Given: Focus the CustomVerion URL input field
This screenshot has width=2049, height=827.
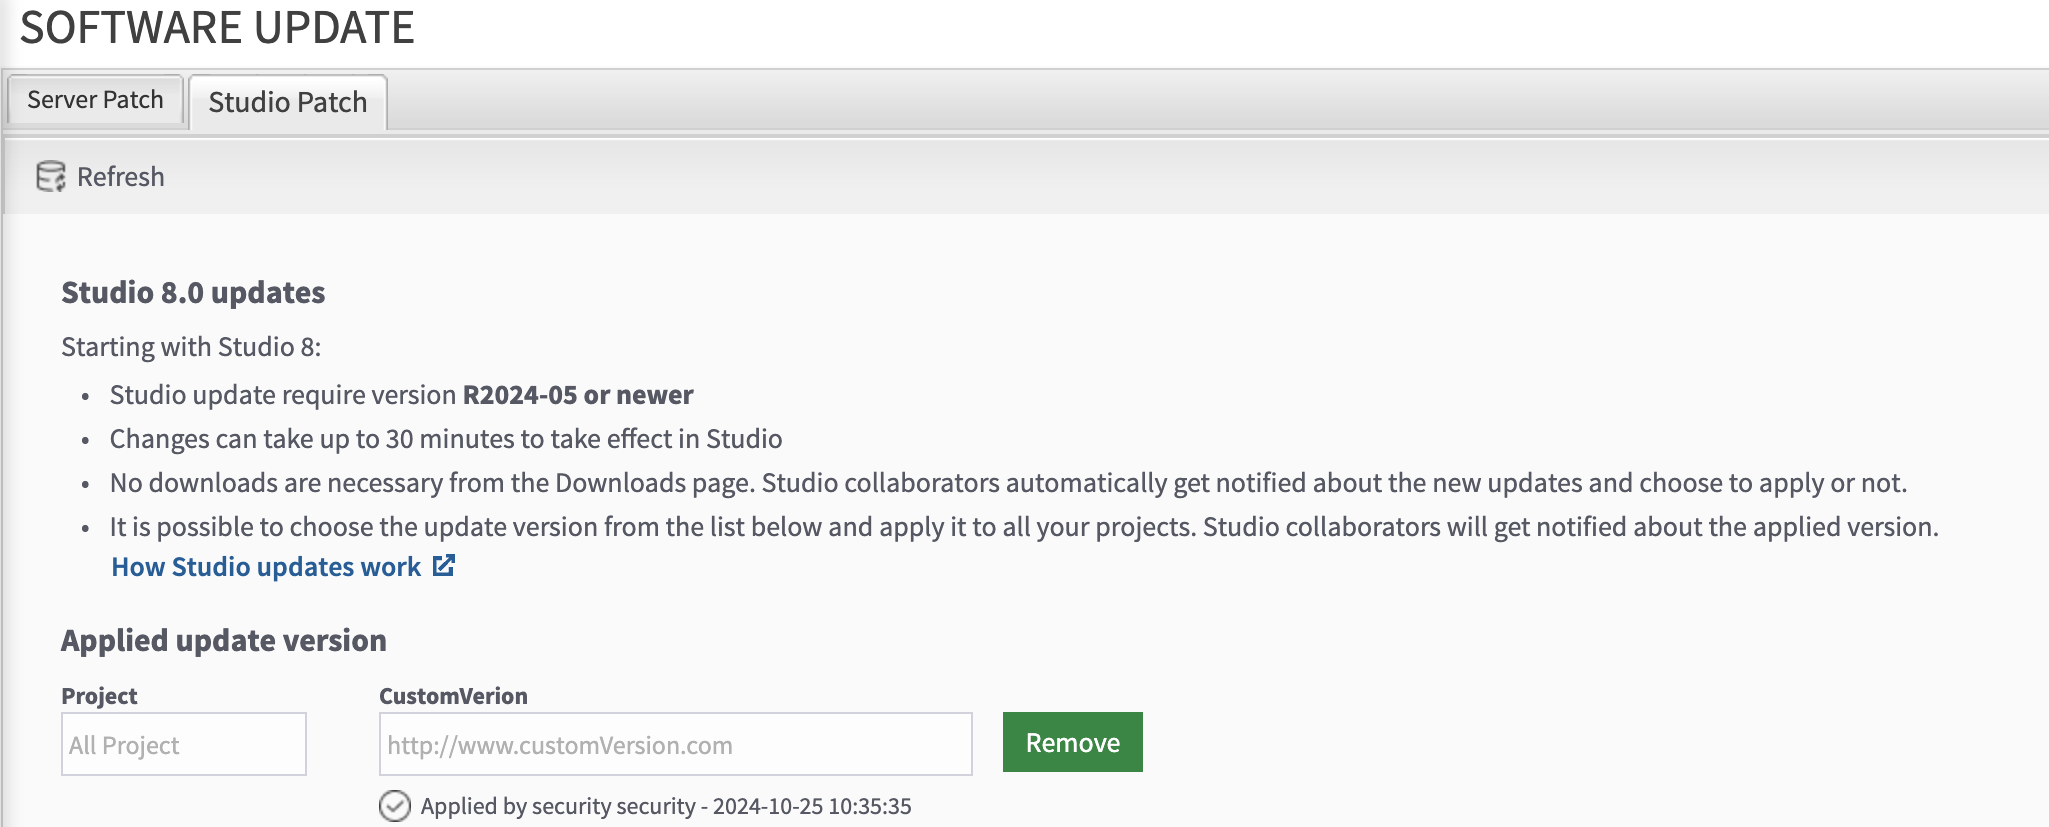Looking at the screenshot, I should pyautogui.click(x=676, y=744).
